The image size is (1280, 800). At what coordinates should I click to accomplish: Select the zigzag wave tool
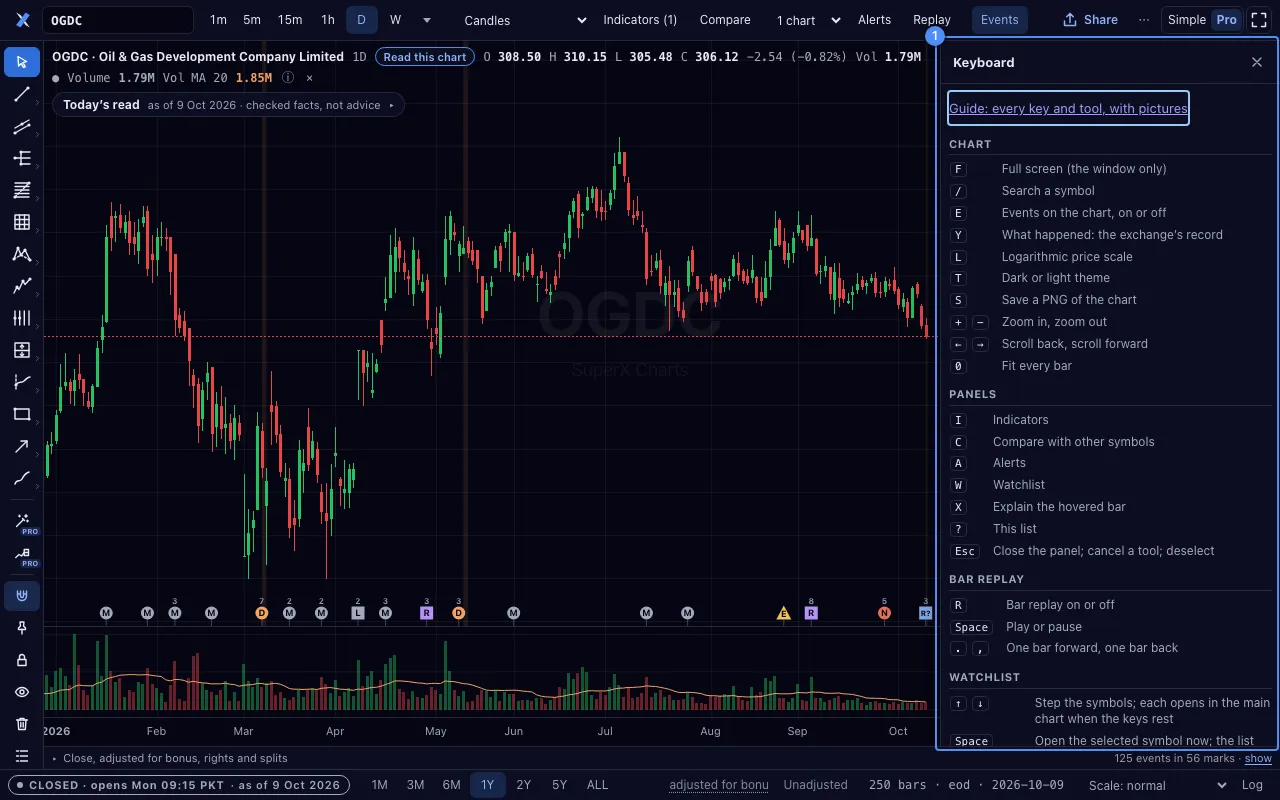point(22,286)
